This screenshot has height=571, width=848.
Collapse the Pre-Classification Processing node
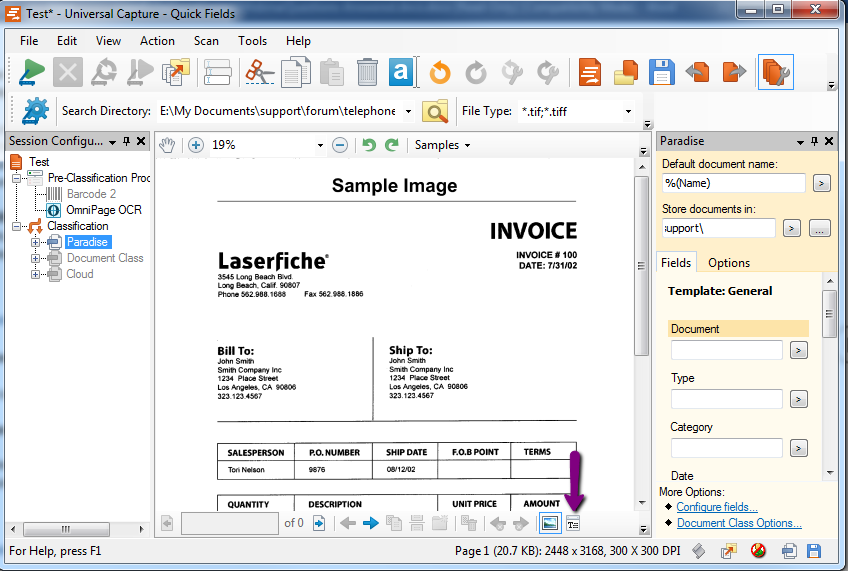click(16, 178)
